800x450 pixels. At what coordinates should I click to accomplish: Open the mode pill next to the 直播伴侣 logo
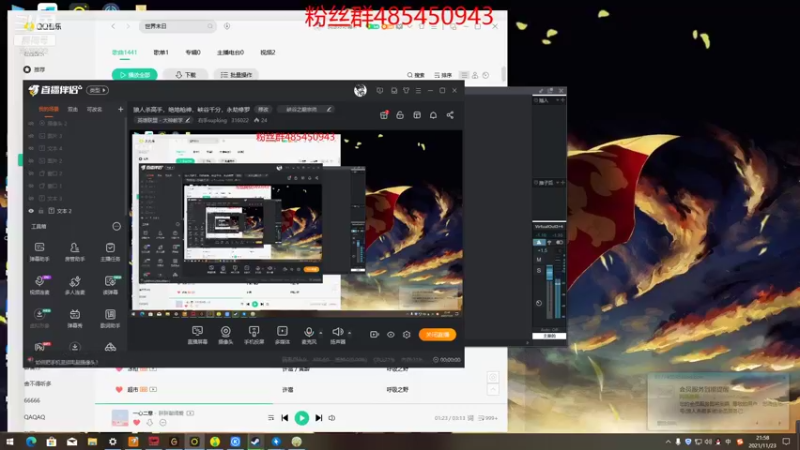[x=97, y=90]
